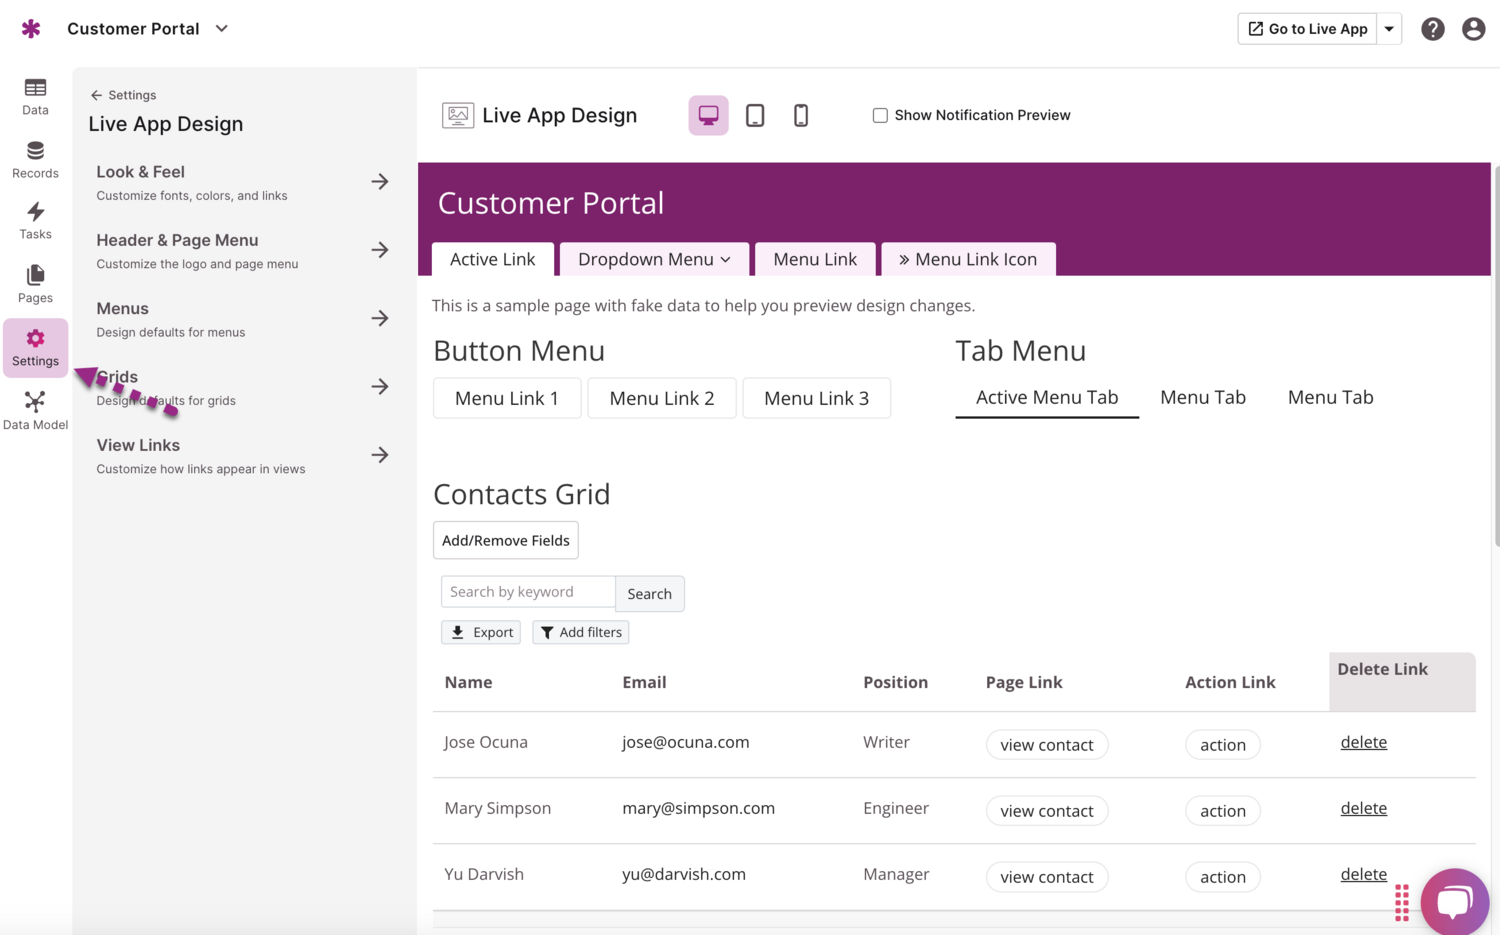The height and width of the screenshot is (935, 1500).
Task: Switch to tablet preview mode
Action: click(x=755, y=115)
